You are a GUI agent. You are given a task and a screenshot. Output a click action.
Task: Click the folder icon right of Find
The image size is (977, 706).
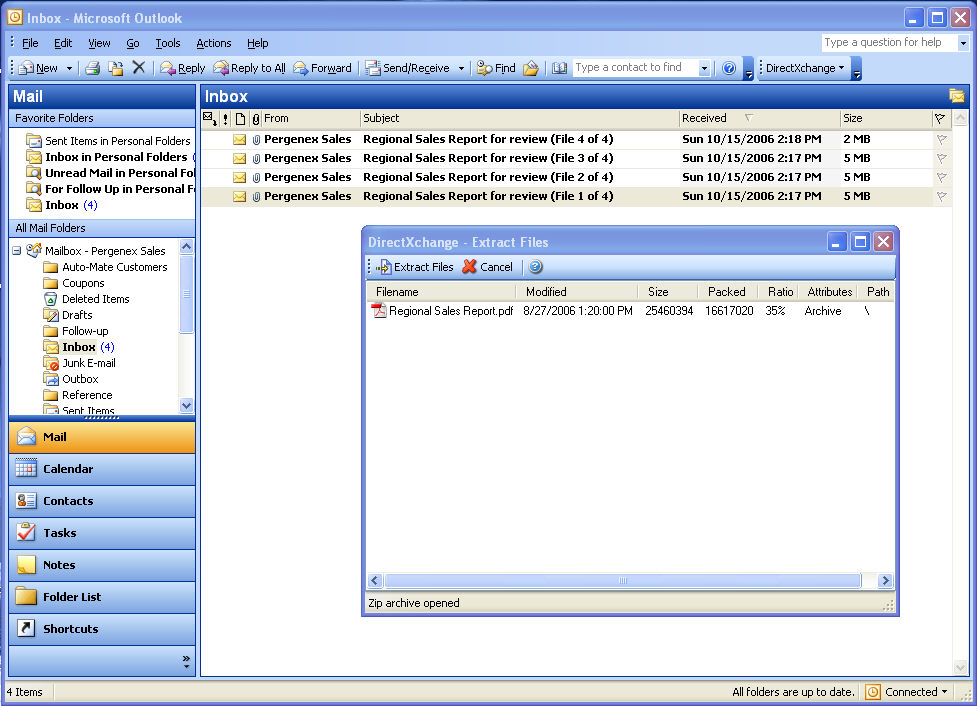531,68
